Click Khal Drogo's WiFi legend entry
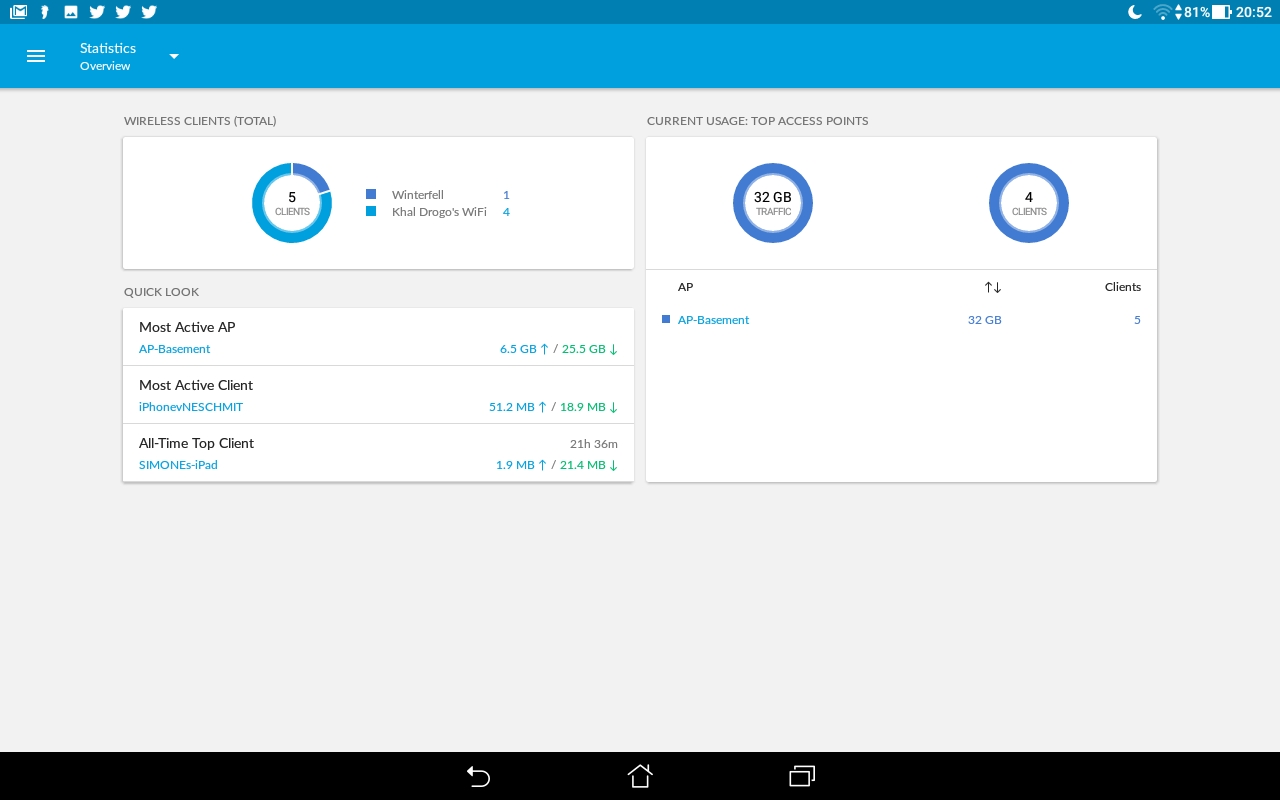1280x800 pixels. coord(439,212)
